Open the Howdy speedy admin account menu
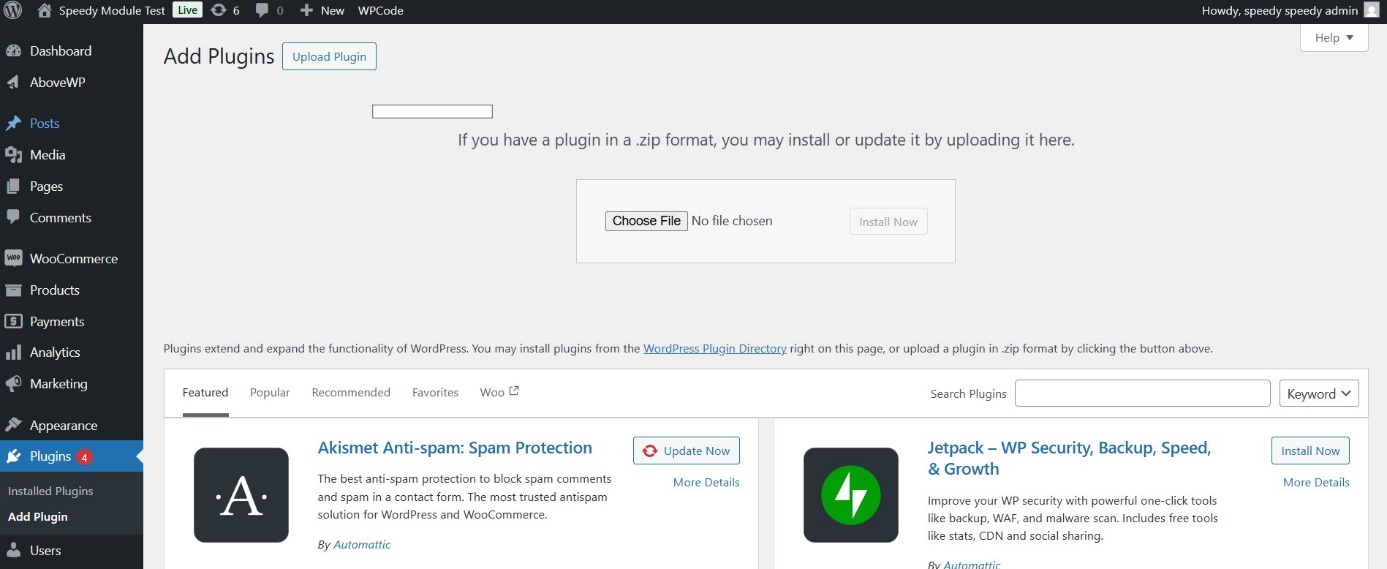 click(1289, 10)
